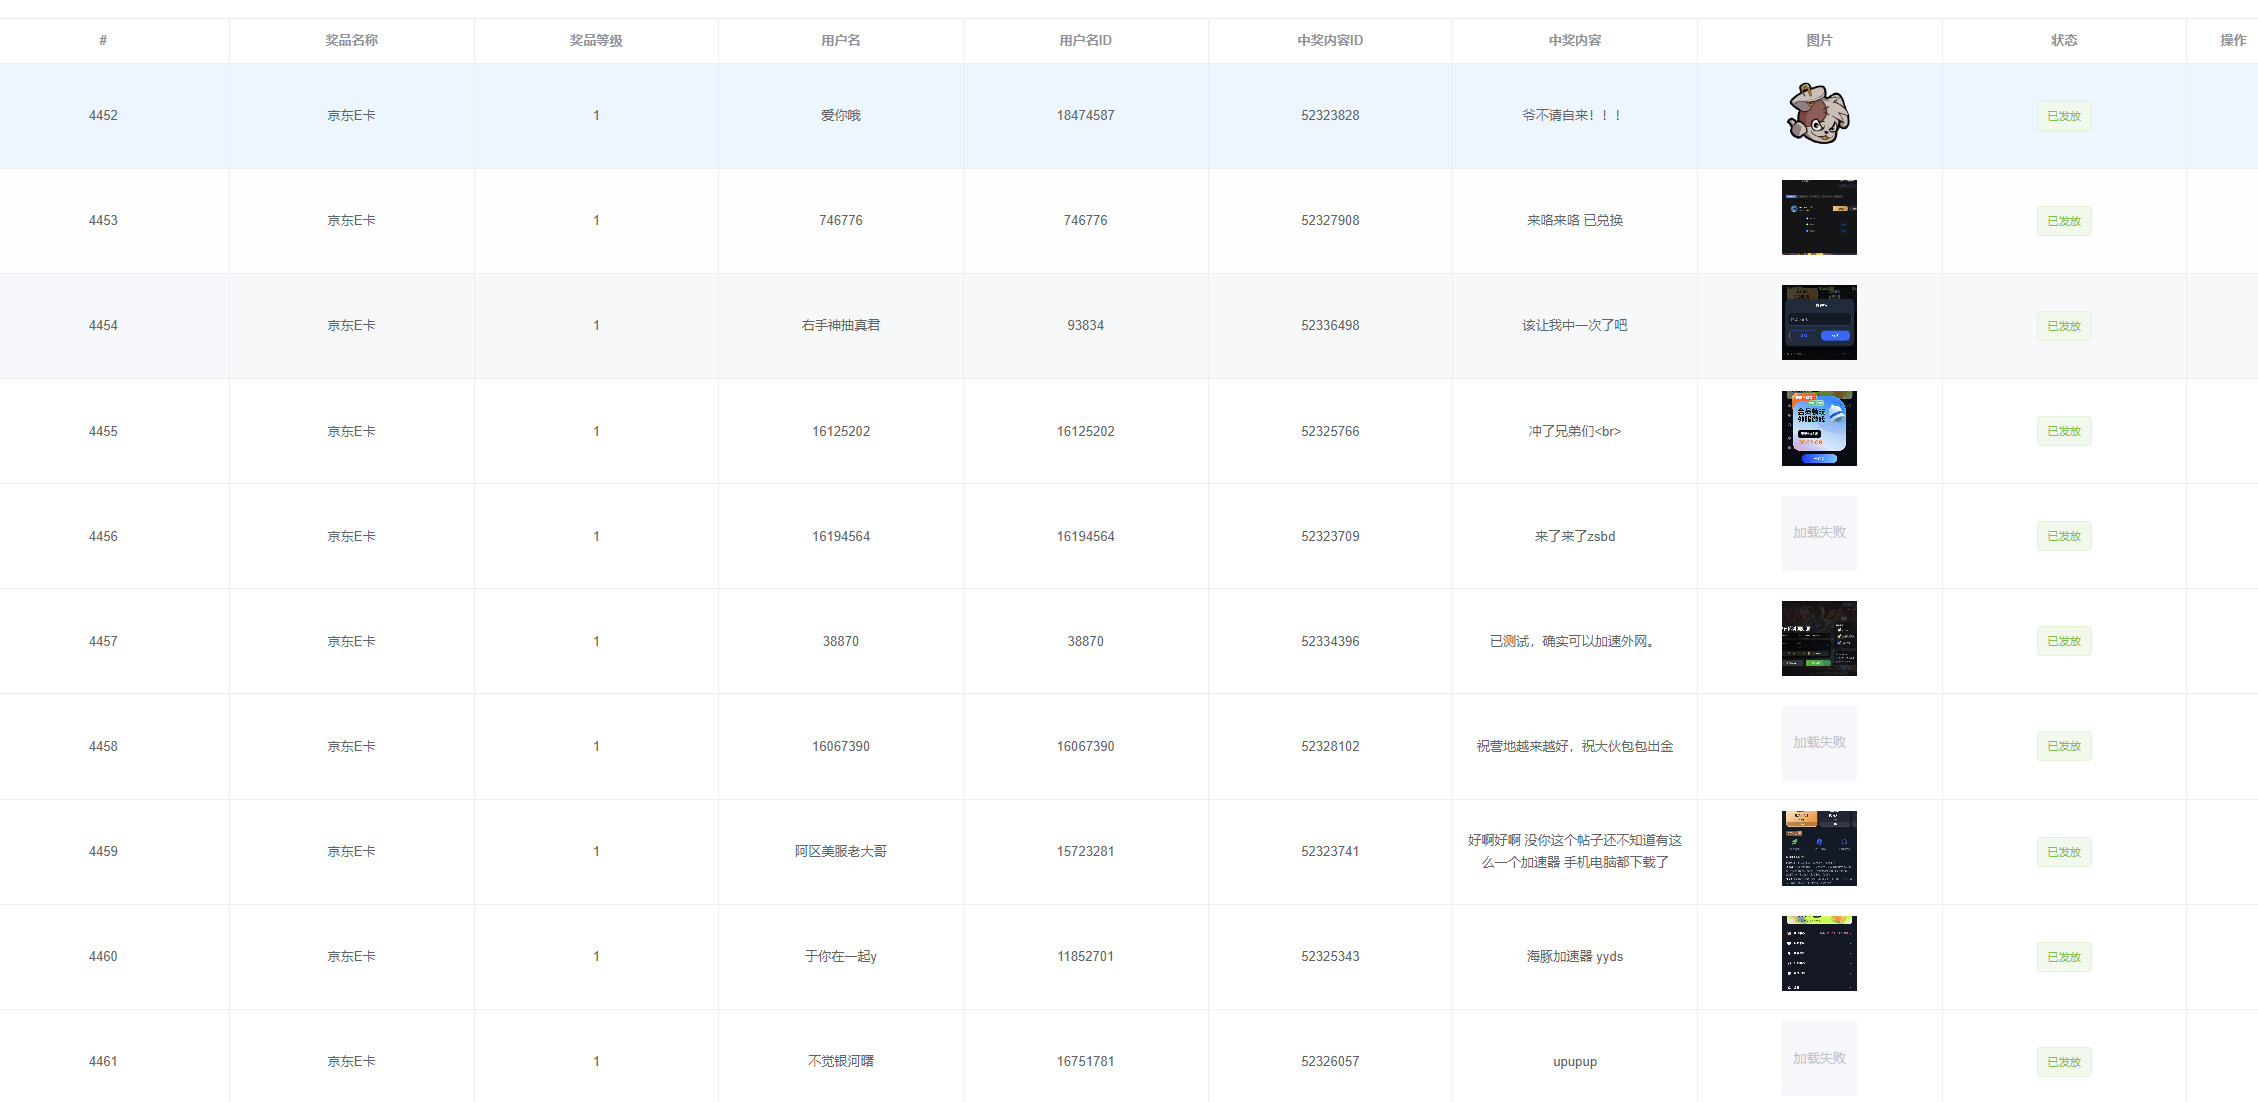The width and height of the screenshot is (2258, 1102).
Task: Click user ID 93834
Action: 1085,325
